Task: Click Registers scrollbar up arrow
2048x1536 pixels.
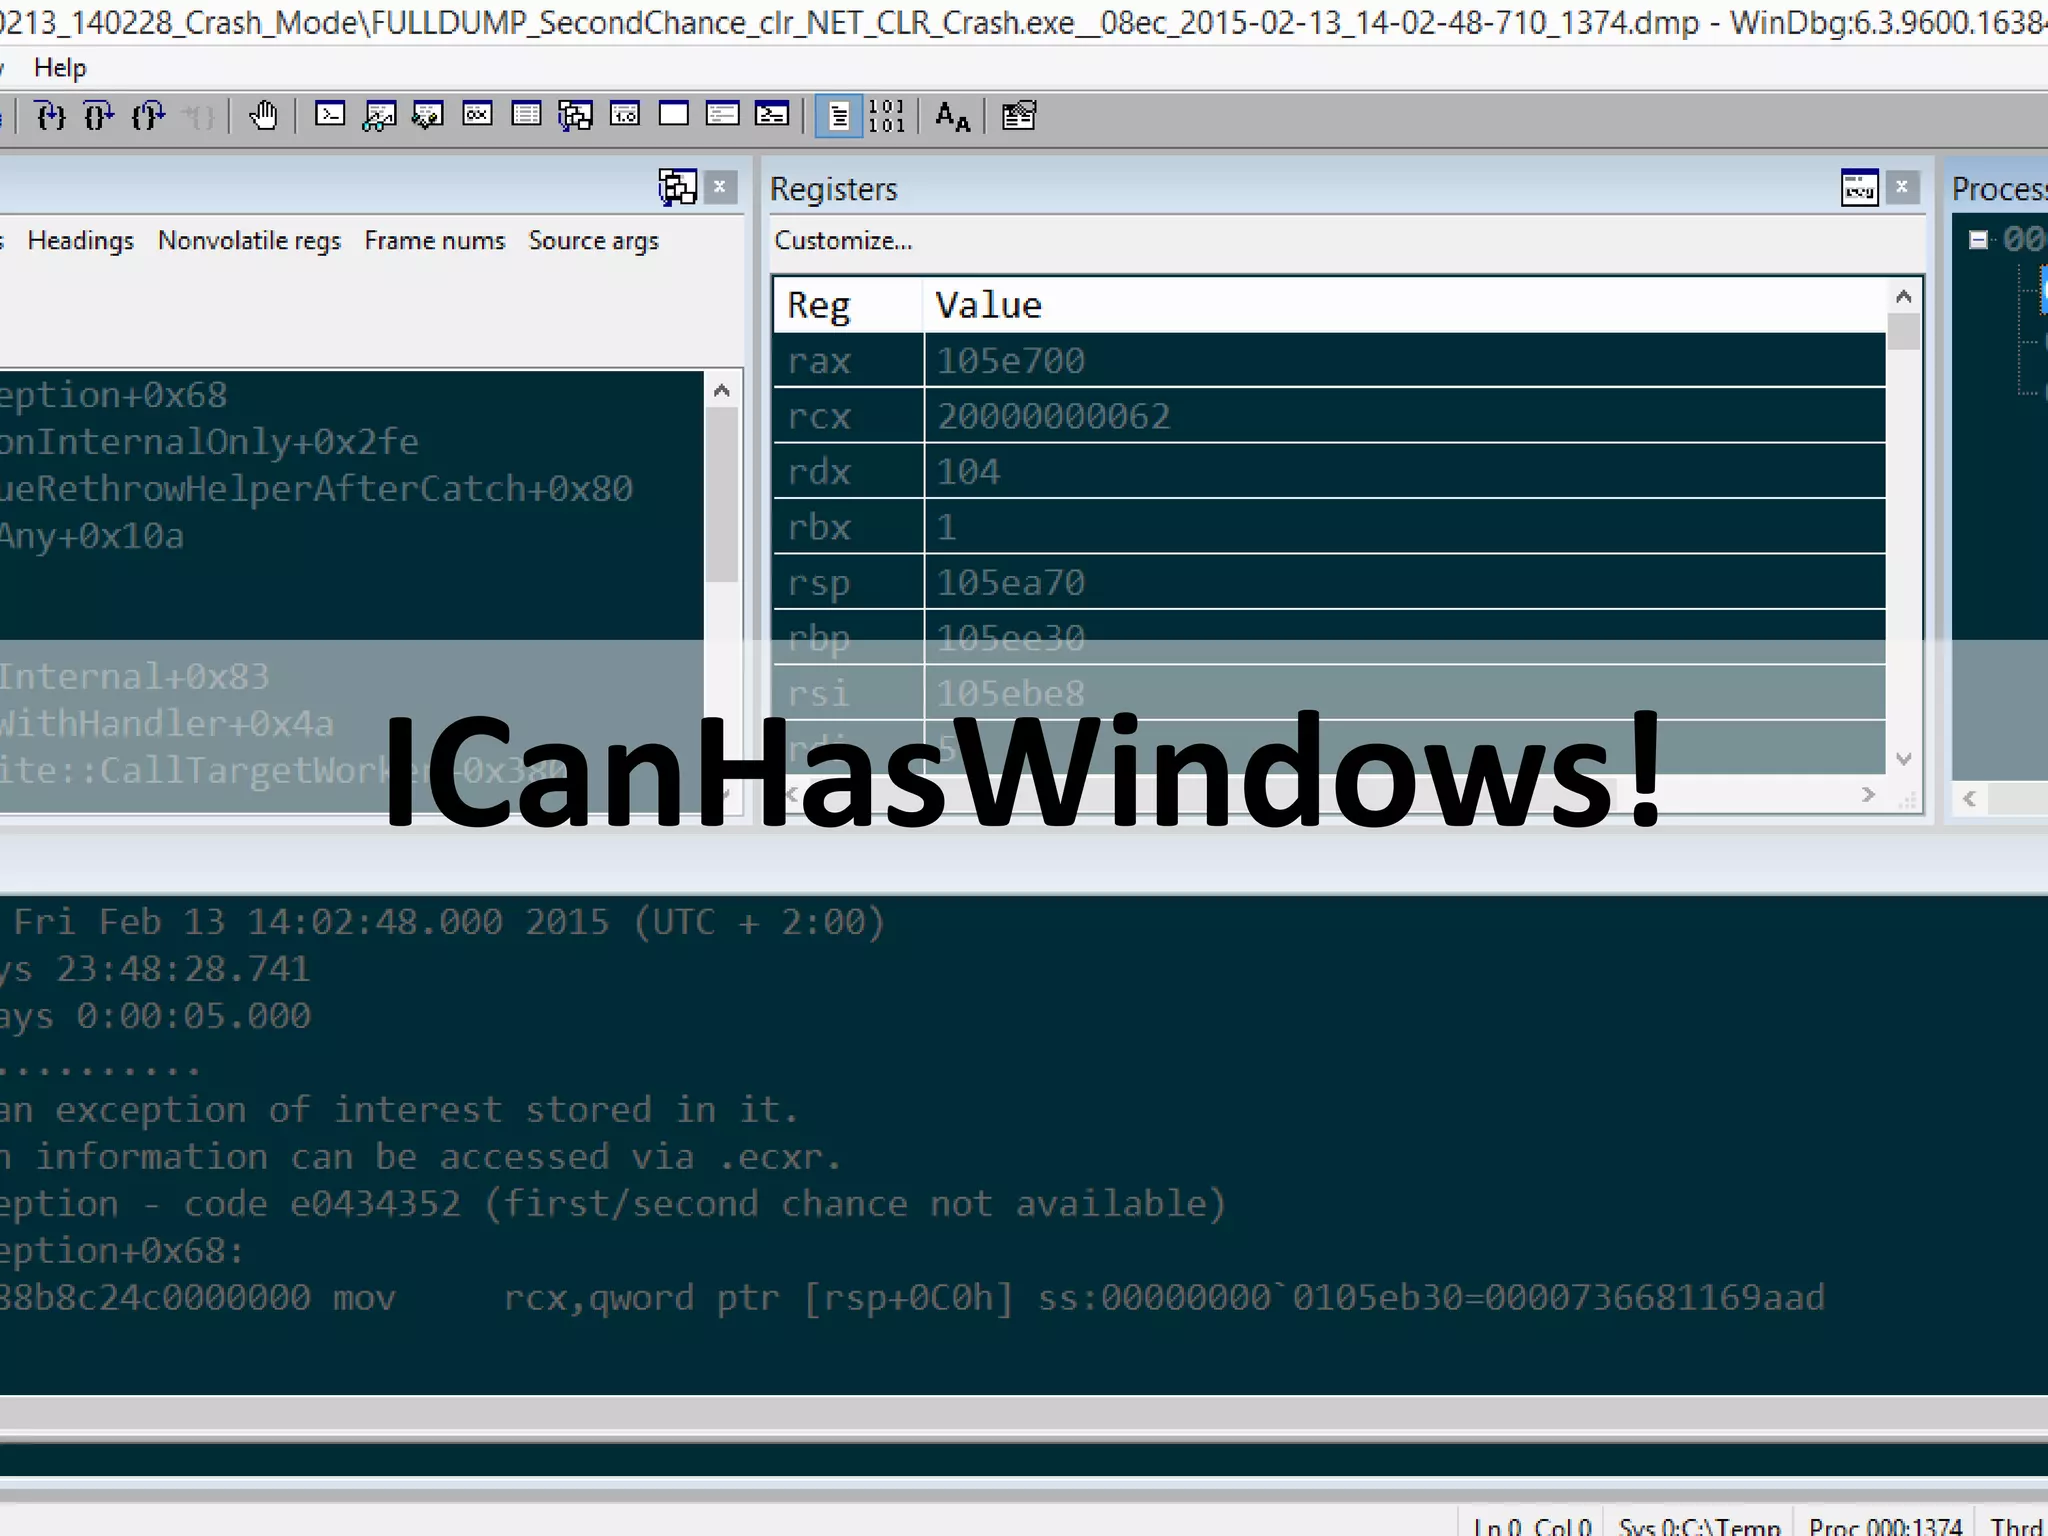Action: pos(1904,297)
